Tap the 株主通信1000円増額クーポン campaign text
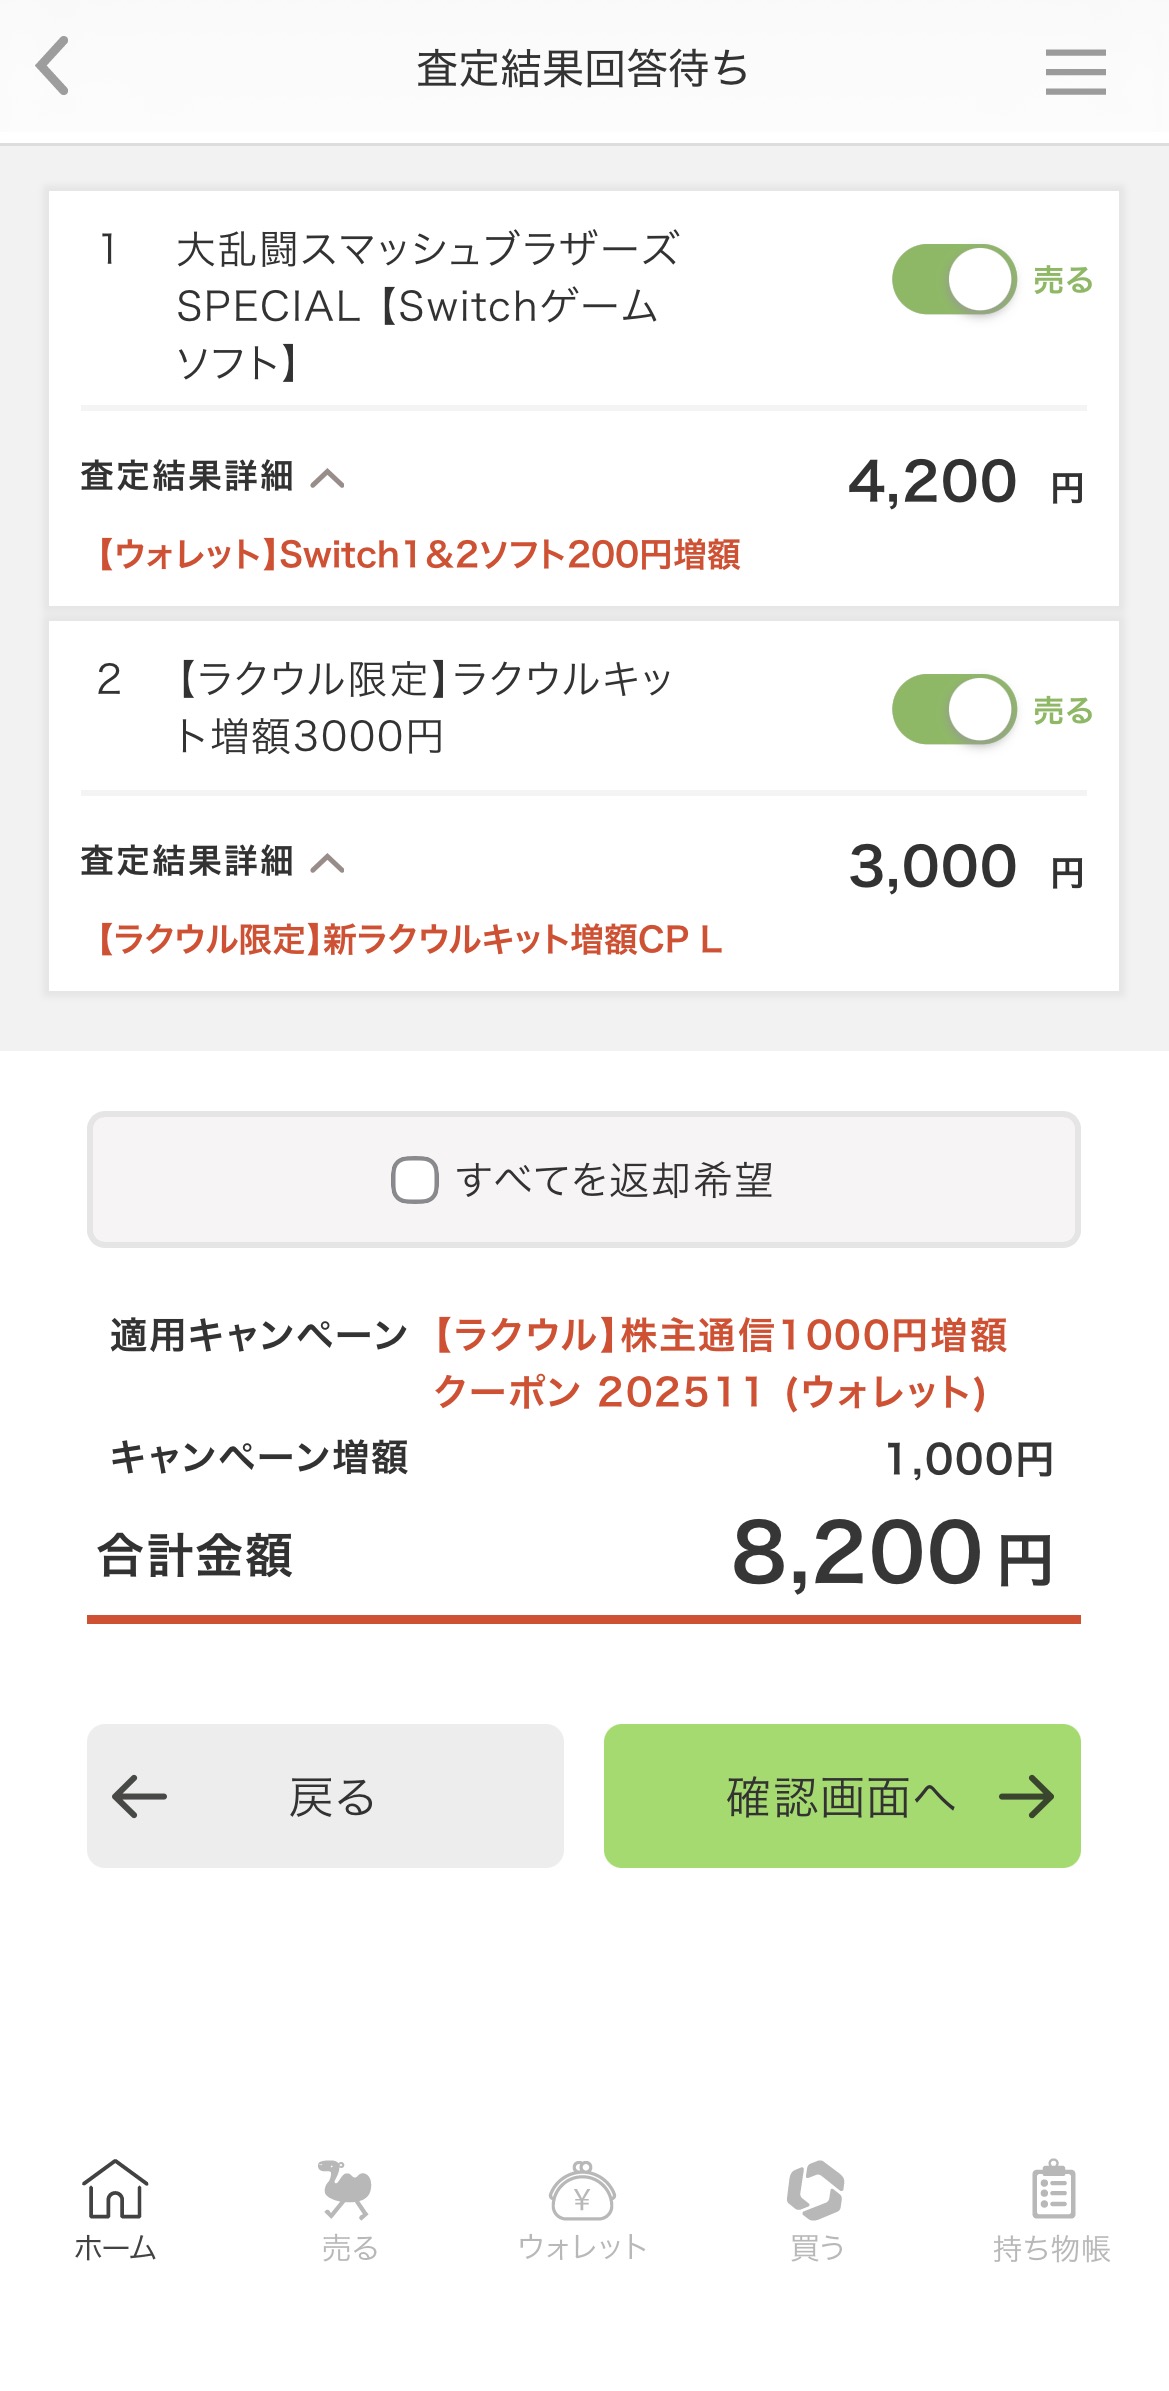 [720, 1362]
